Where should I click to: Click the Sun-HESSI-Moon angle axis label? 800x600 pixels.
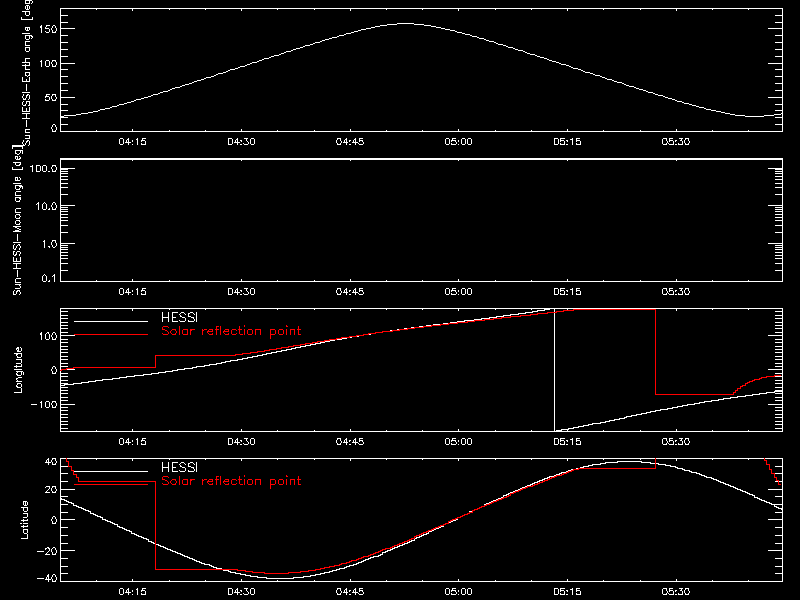point(17,220)
